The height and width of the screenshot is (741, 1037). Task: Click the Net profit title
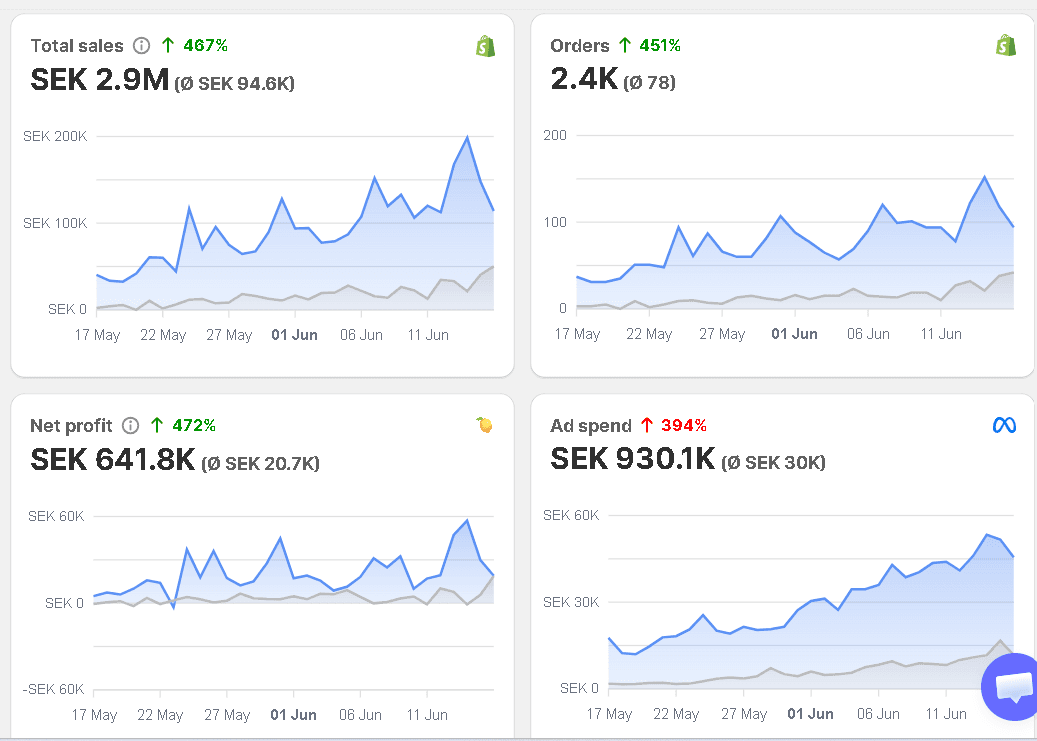[x=71, y=425]
